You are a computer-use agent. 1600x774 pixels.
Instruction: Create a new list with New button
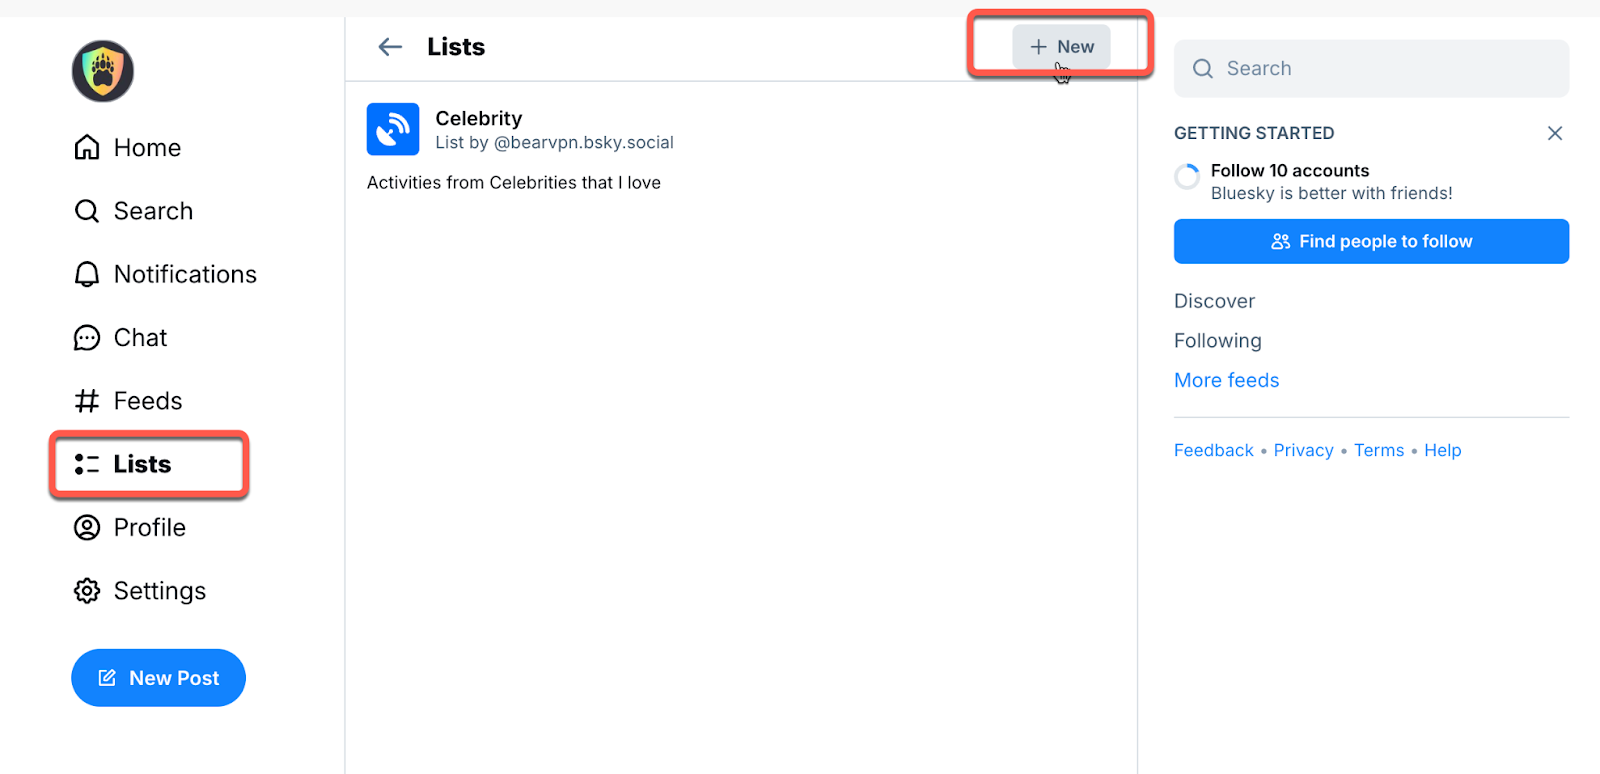point(1061,47)
